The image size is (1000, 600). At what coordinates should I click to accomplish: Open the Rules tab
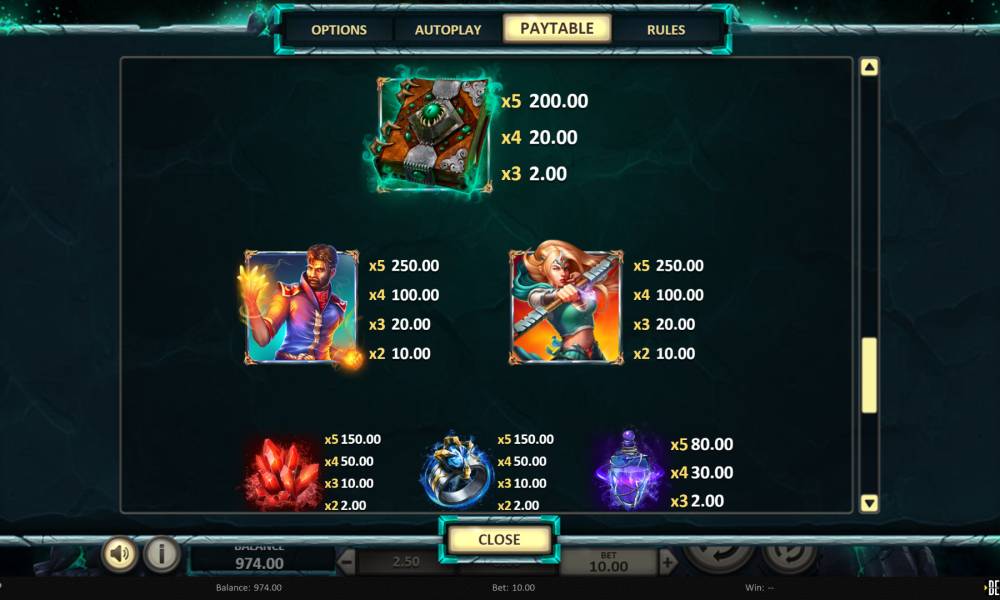[666, 29]
